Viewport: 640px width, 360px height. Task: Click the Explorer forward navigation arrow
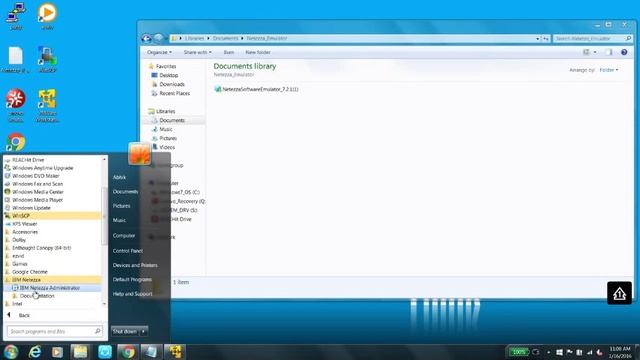coord(159,38)
